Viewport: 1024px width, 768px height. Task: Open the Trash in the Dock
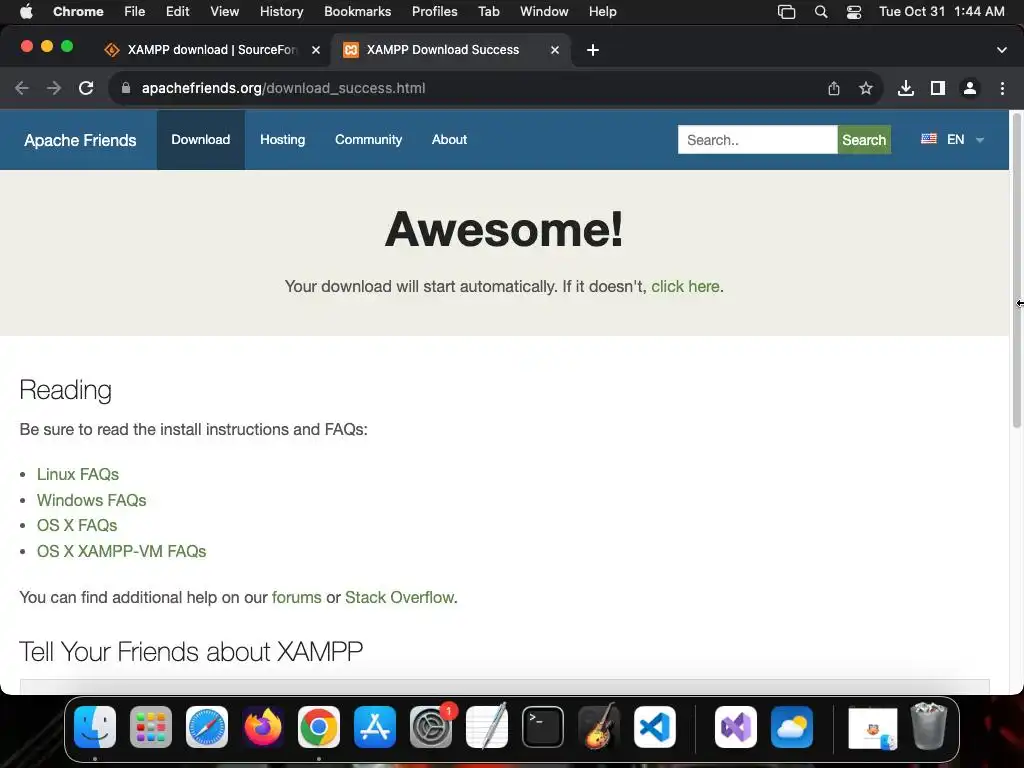click(x=929, y=726)
